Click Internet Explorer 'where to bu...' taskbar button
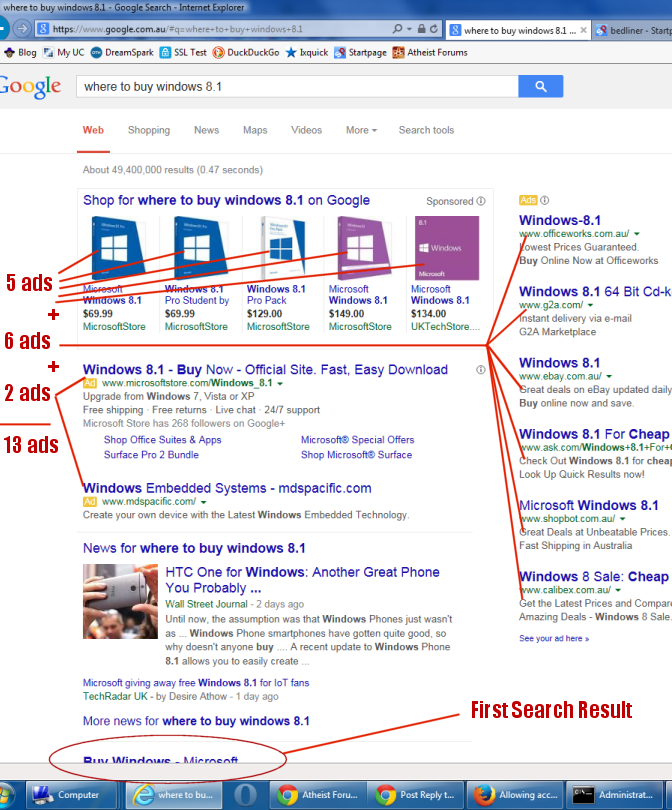The height and width of the screenshot is (810, 672). (x=175, y=795)
